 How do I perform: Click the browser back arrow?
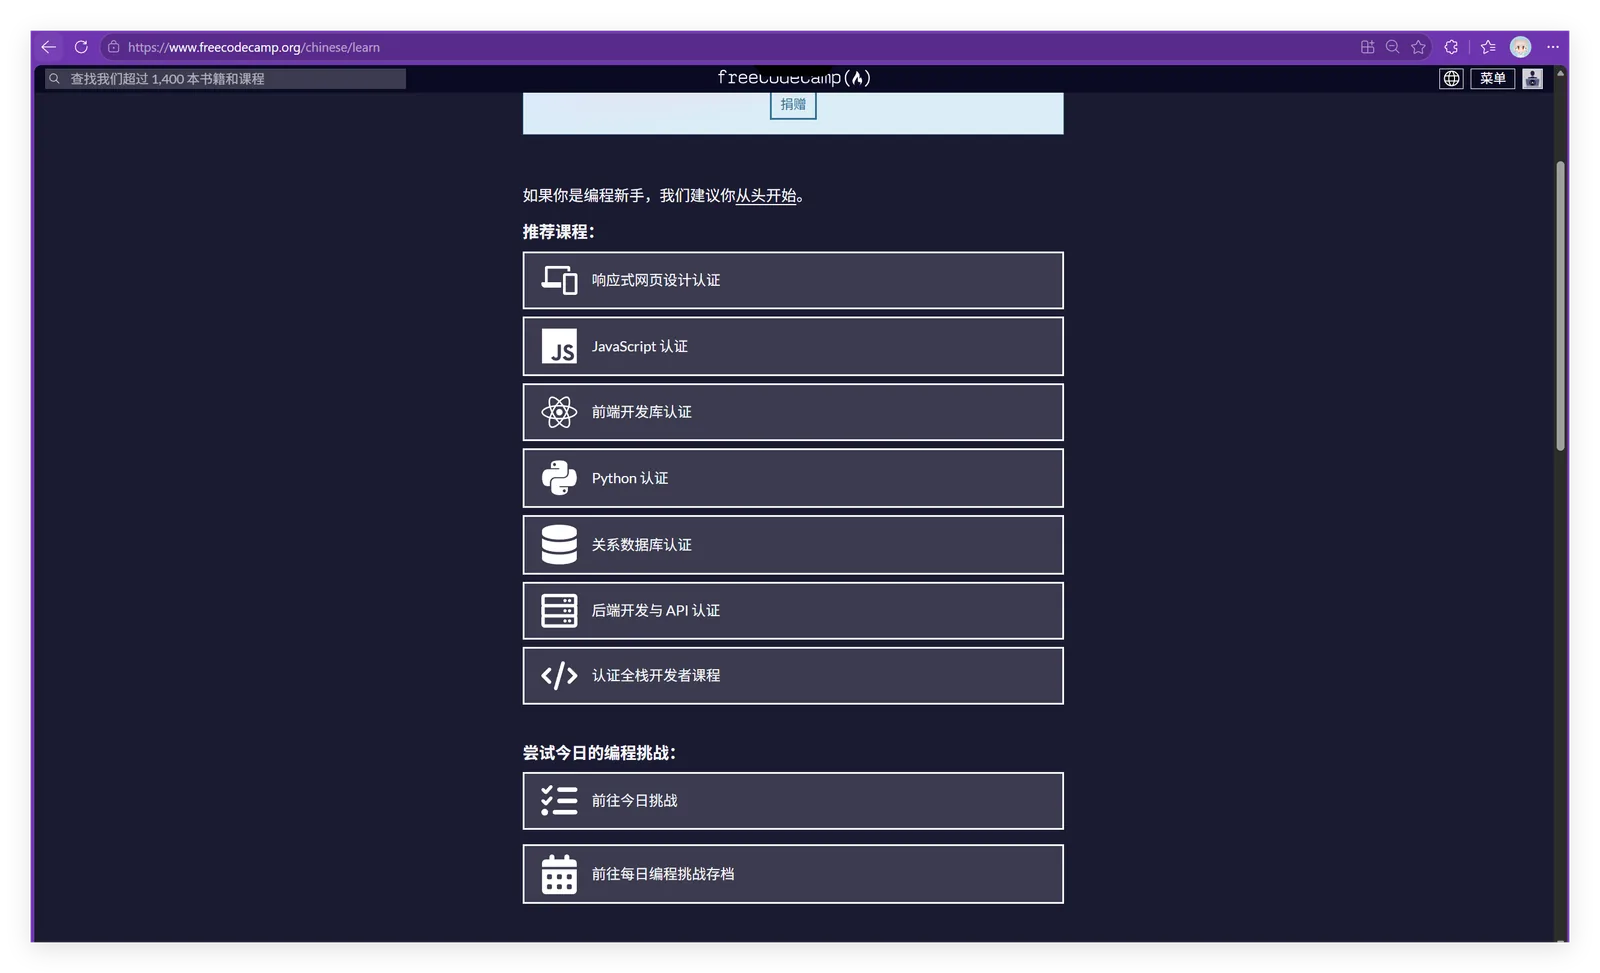pyautogui.click(x=48, y=47)
